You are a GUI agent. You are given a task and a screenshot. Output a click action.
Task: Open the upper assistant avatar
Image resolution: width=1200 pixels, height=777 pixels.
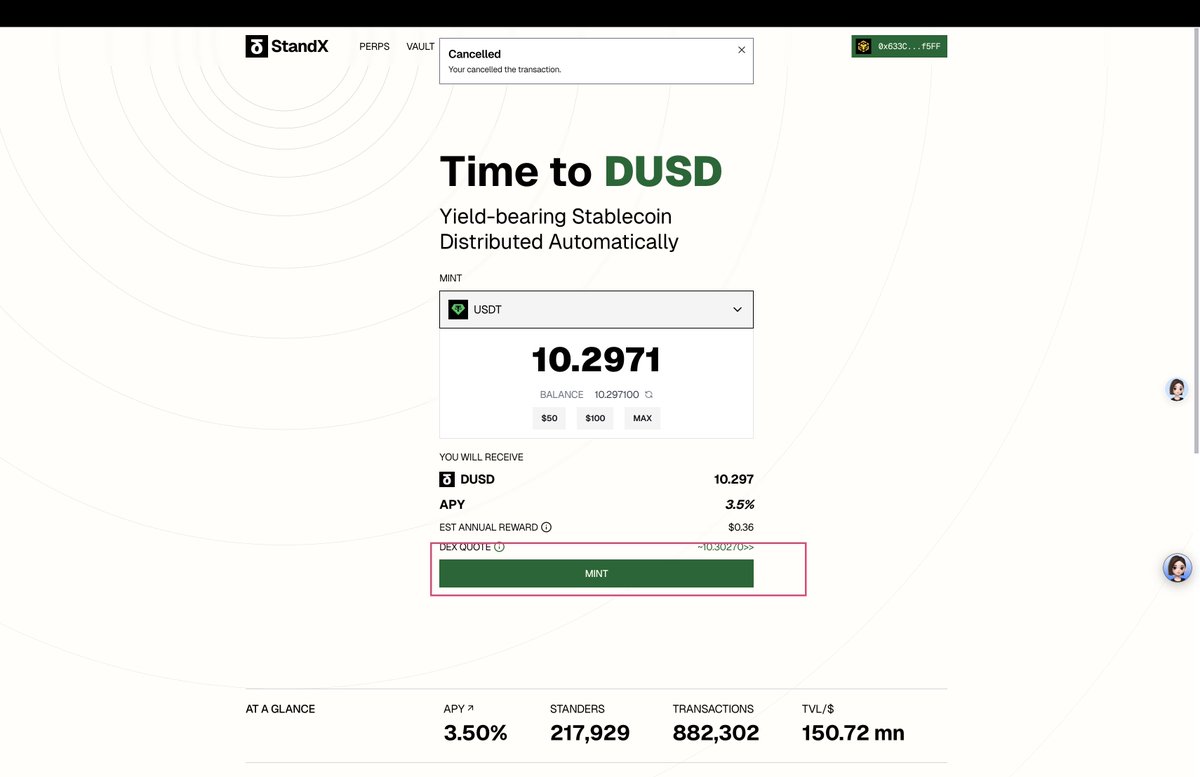click(1177, 390)
